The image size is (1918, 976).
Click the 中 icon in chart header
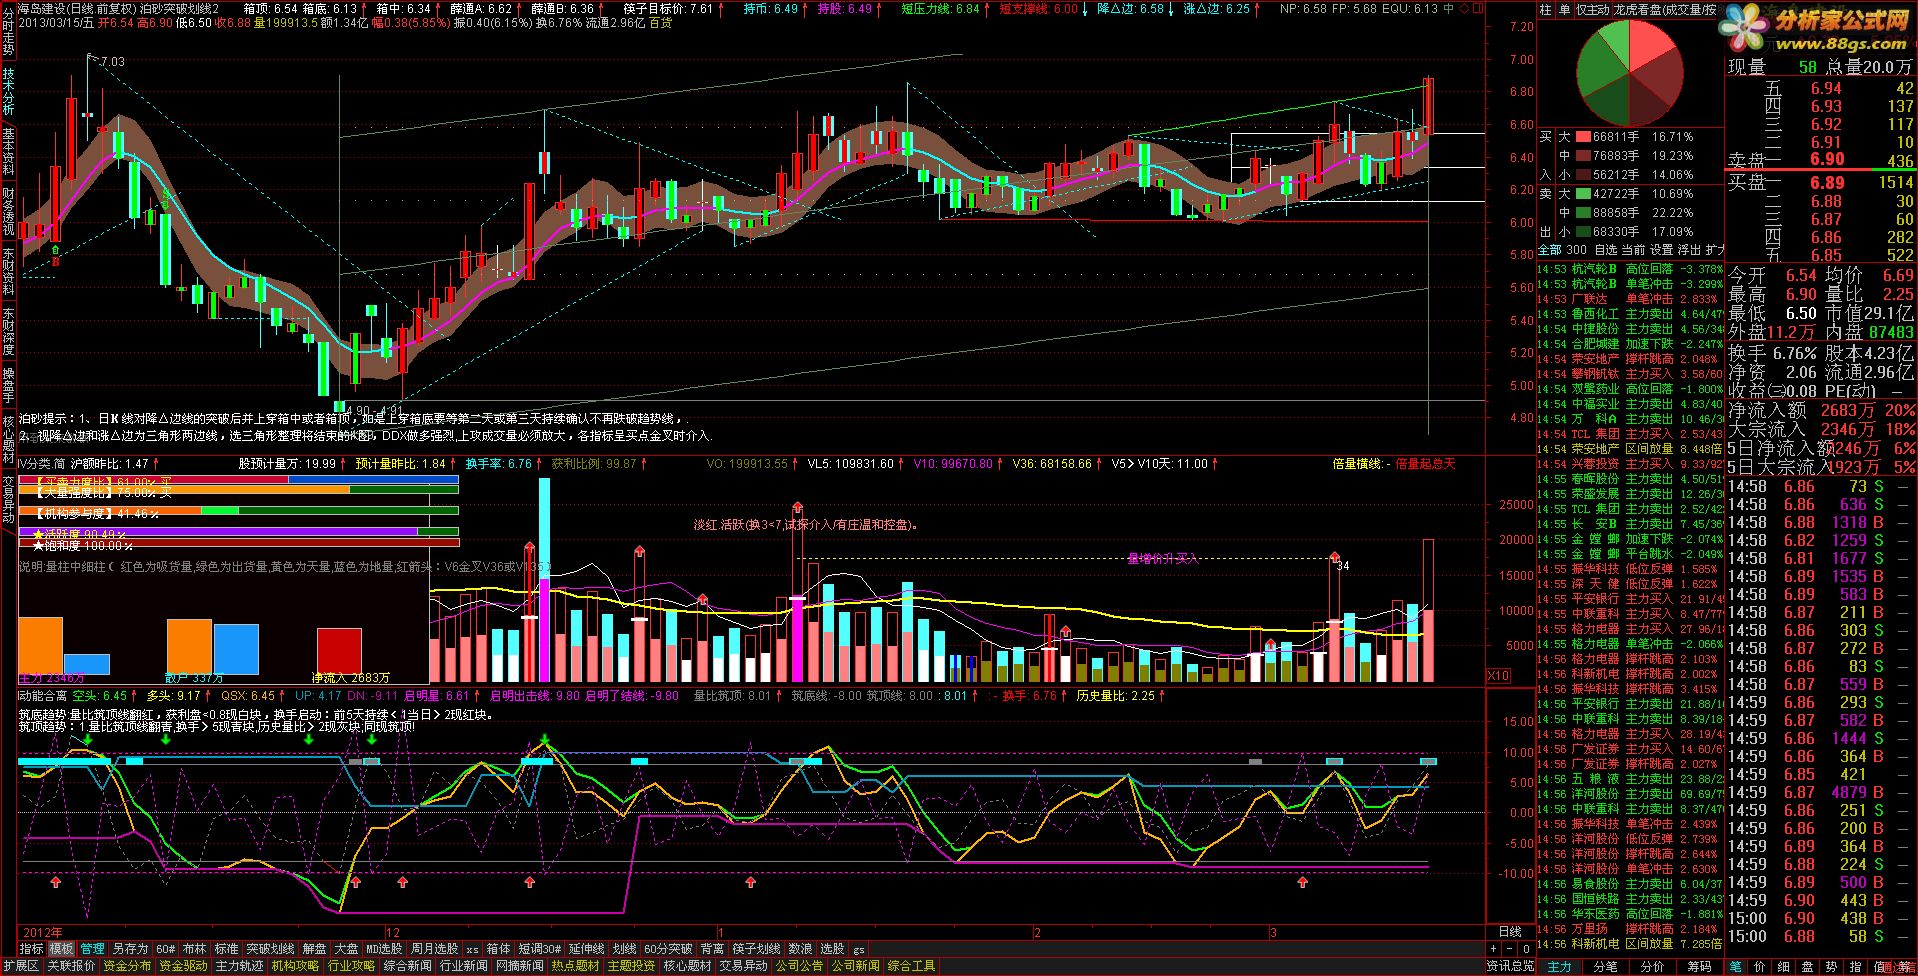pos(1449,8)
